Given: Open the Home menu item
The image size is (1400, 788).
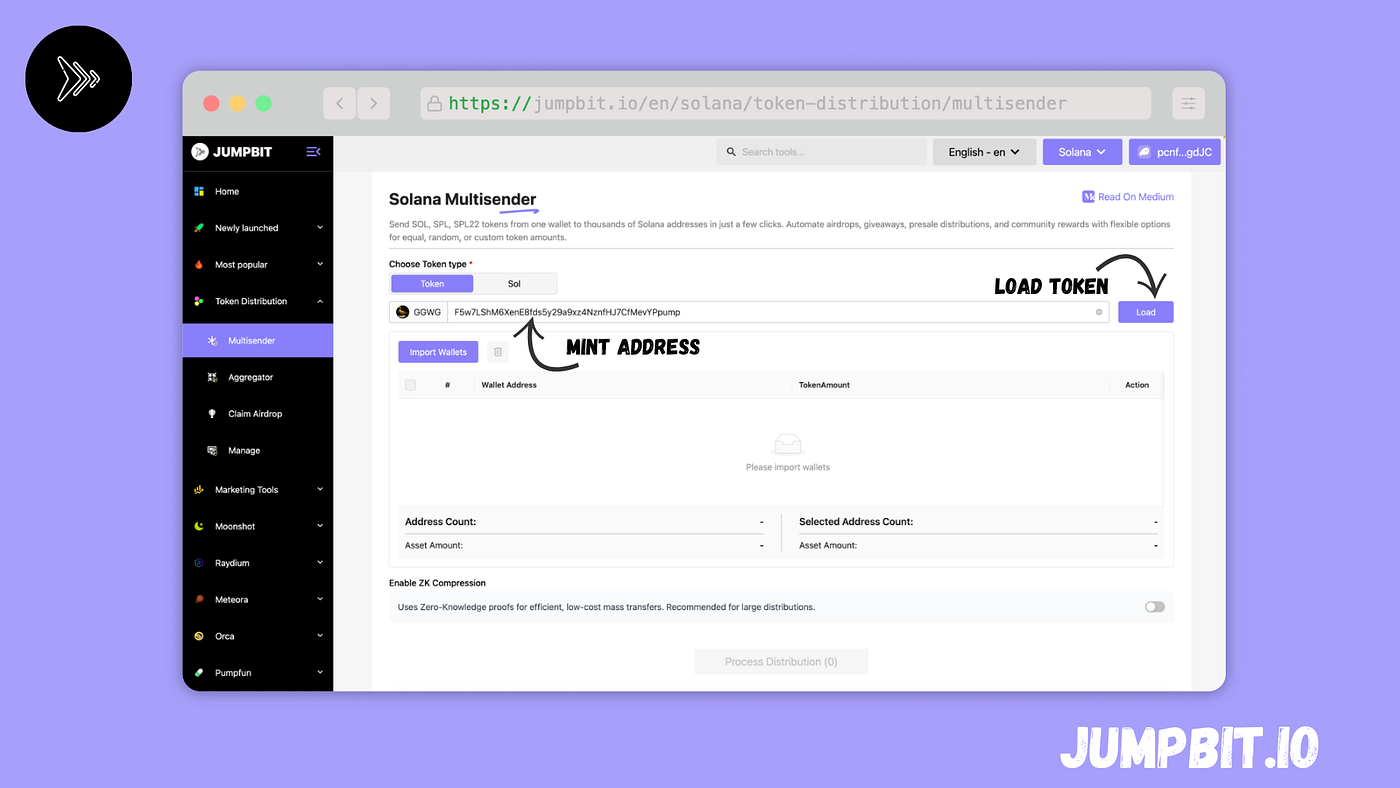Looking at the screenshot, I should click(258, 191).
